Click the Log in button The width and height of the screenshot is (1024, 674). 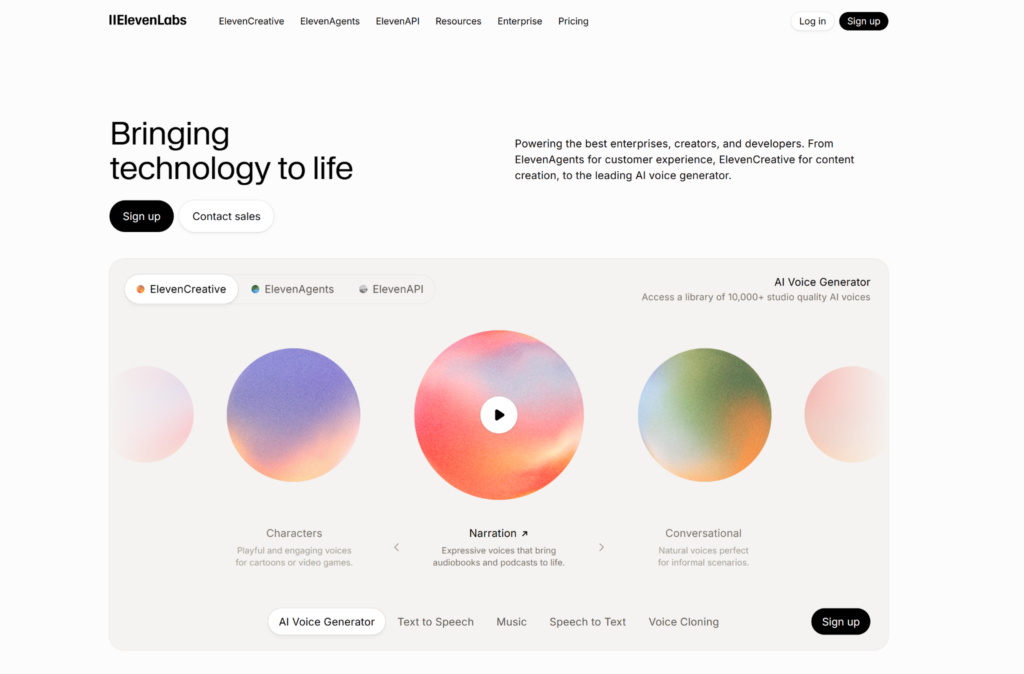(x=812, y=21)
